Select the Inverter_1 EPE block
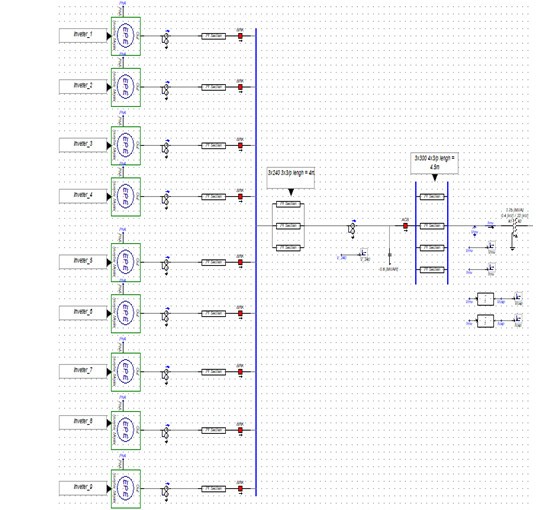 click(x=126, y=36)
